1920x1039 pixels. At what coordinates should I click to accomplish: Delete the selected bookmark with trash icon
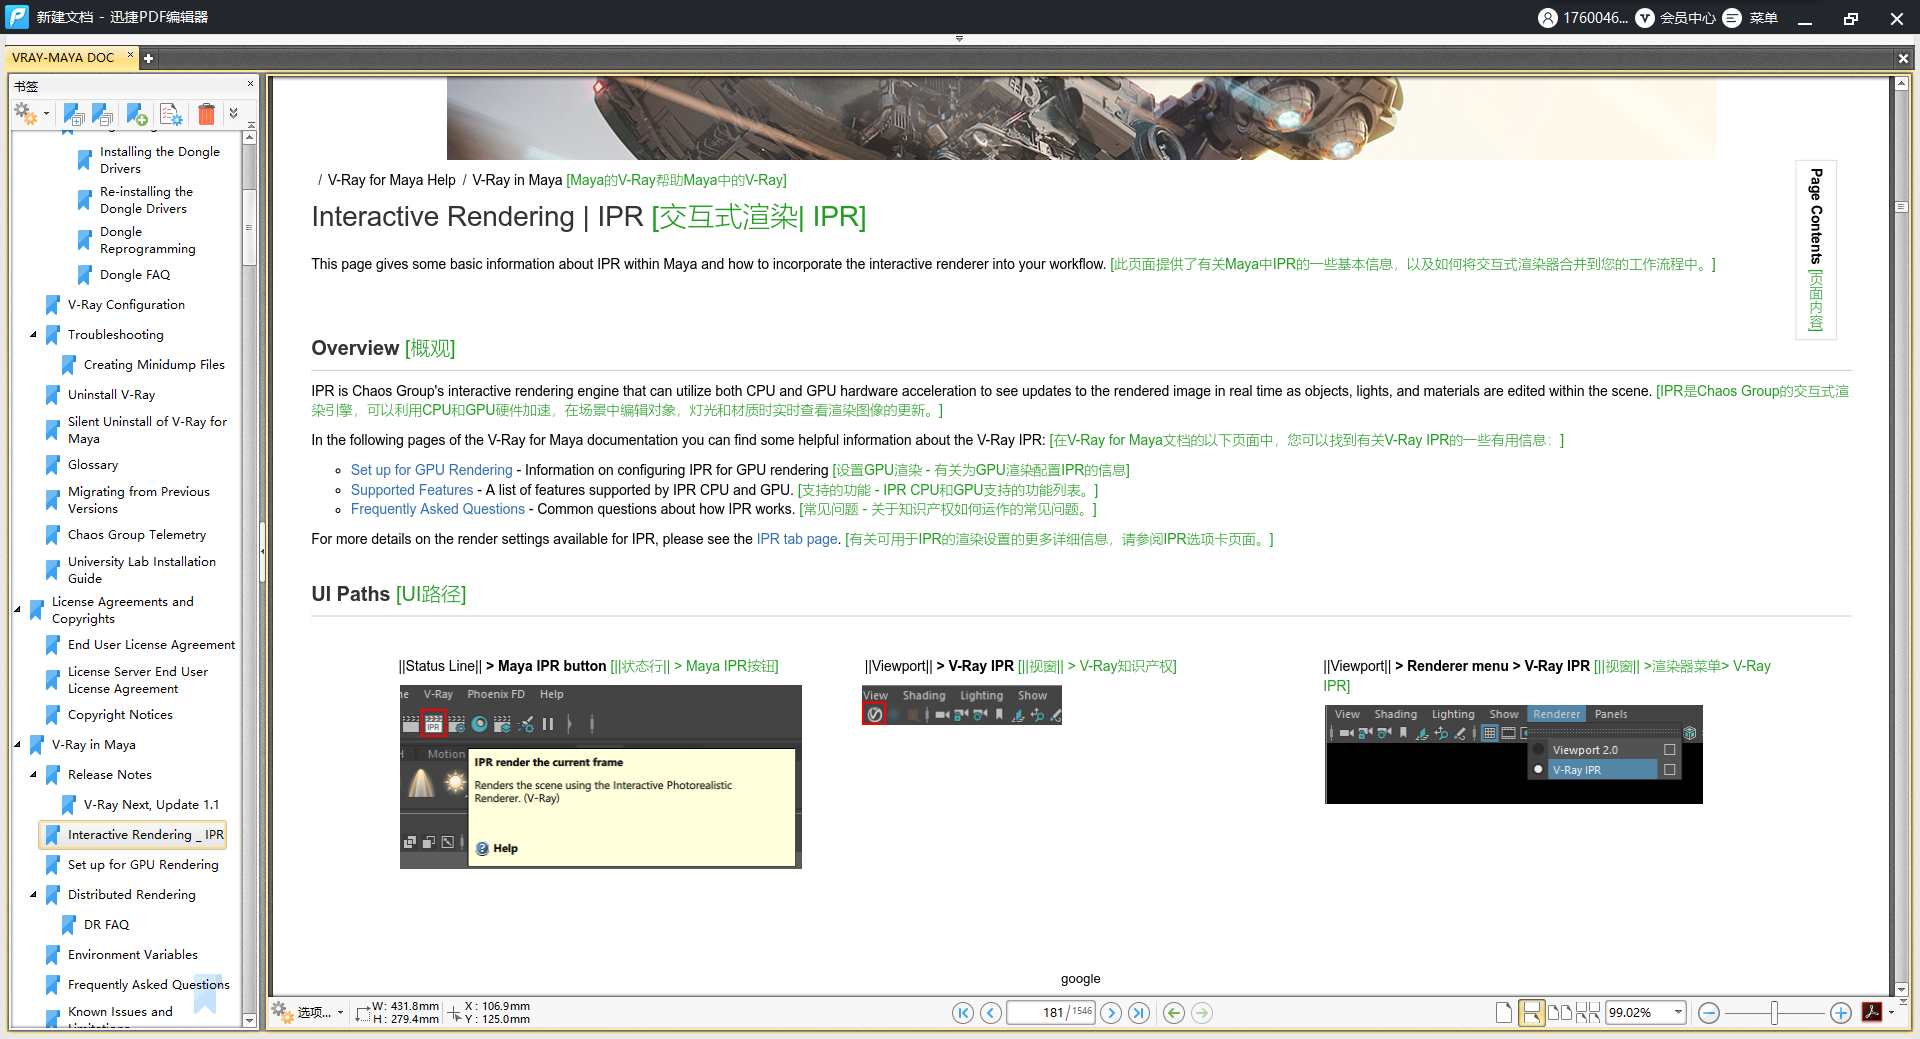coord(206,114)
